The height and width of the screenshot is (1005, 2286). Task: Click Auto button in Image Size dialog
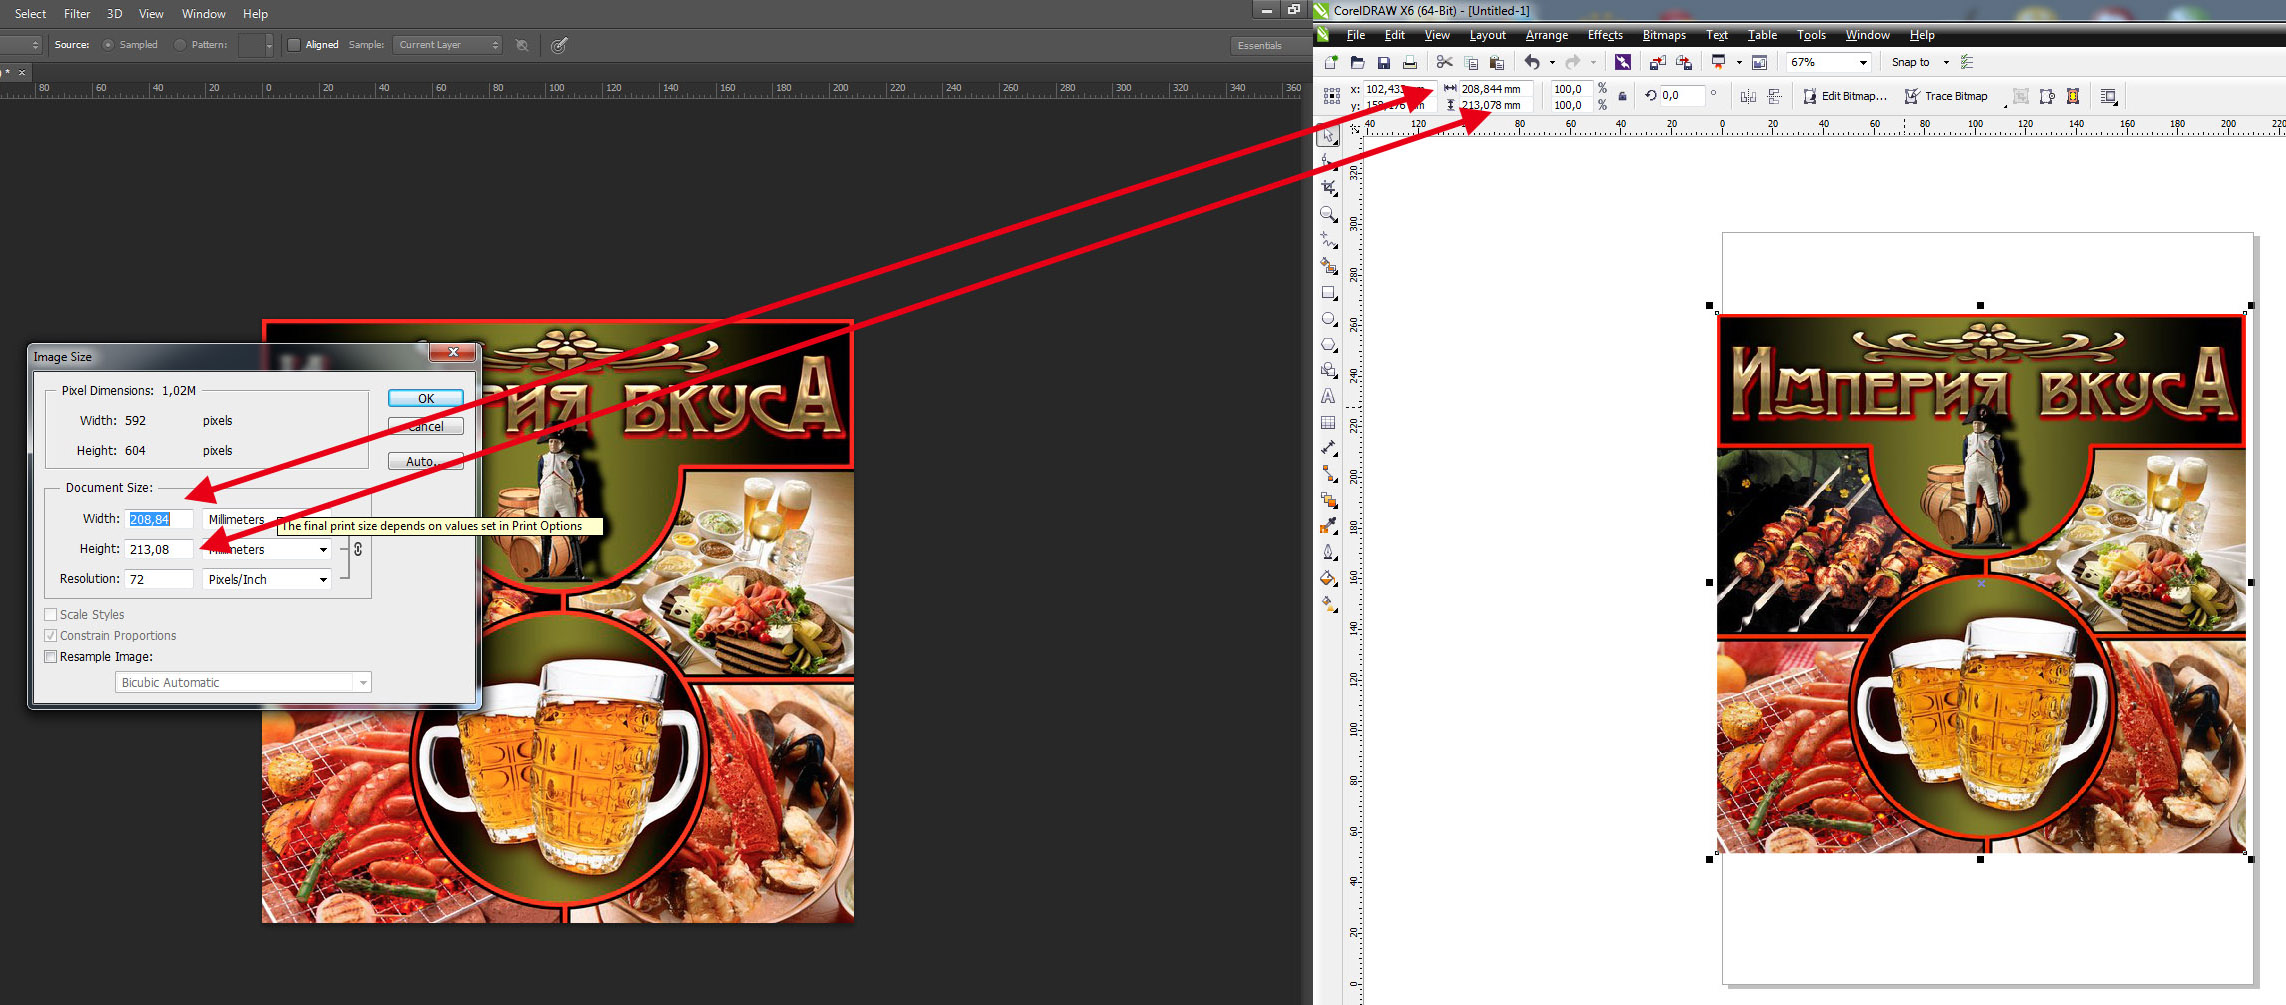click(426, 461)
